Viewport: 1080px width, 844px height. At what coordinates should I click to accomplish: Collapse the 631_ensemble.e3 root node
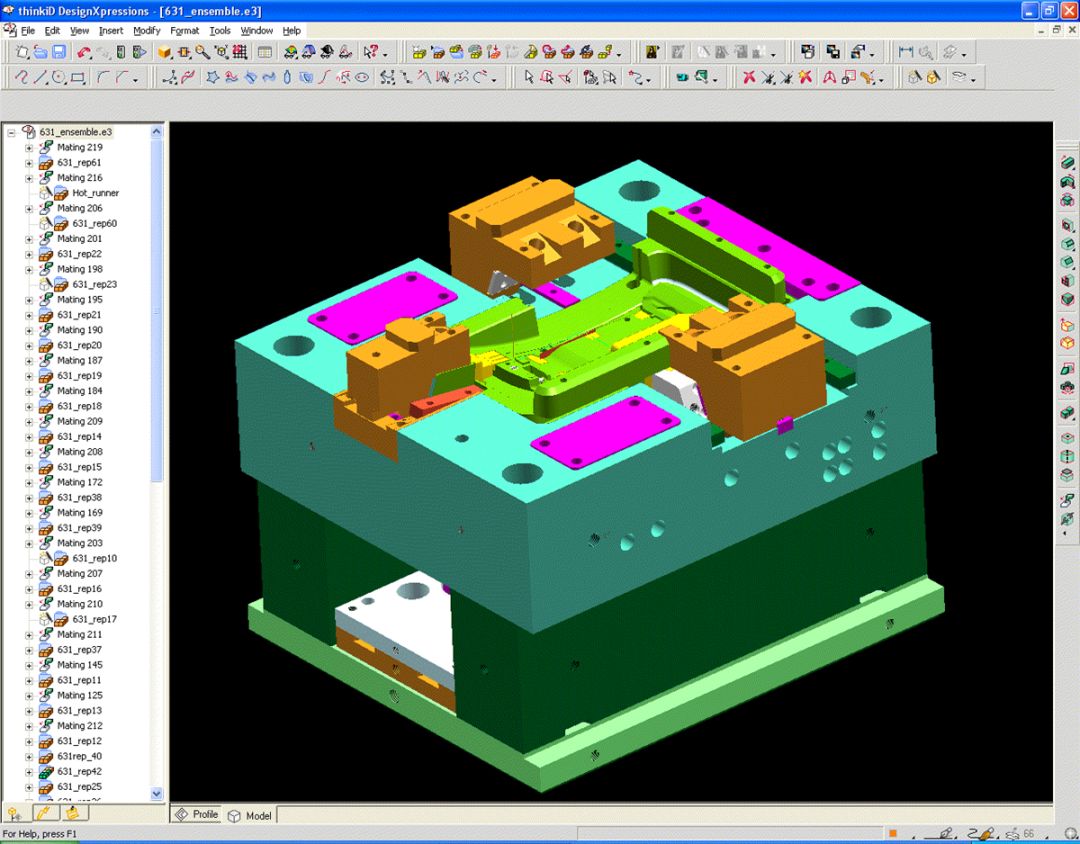point(11,132)
